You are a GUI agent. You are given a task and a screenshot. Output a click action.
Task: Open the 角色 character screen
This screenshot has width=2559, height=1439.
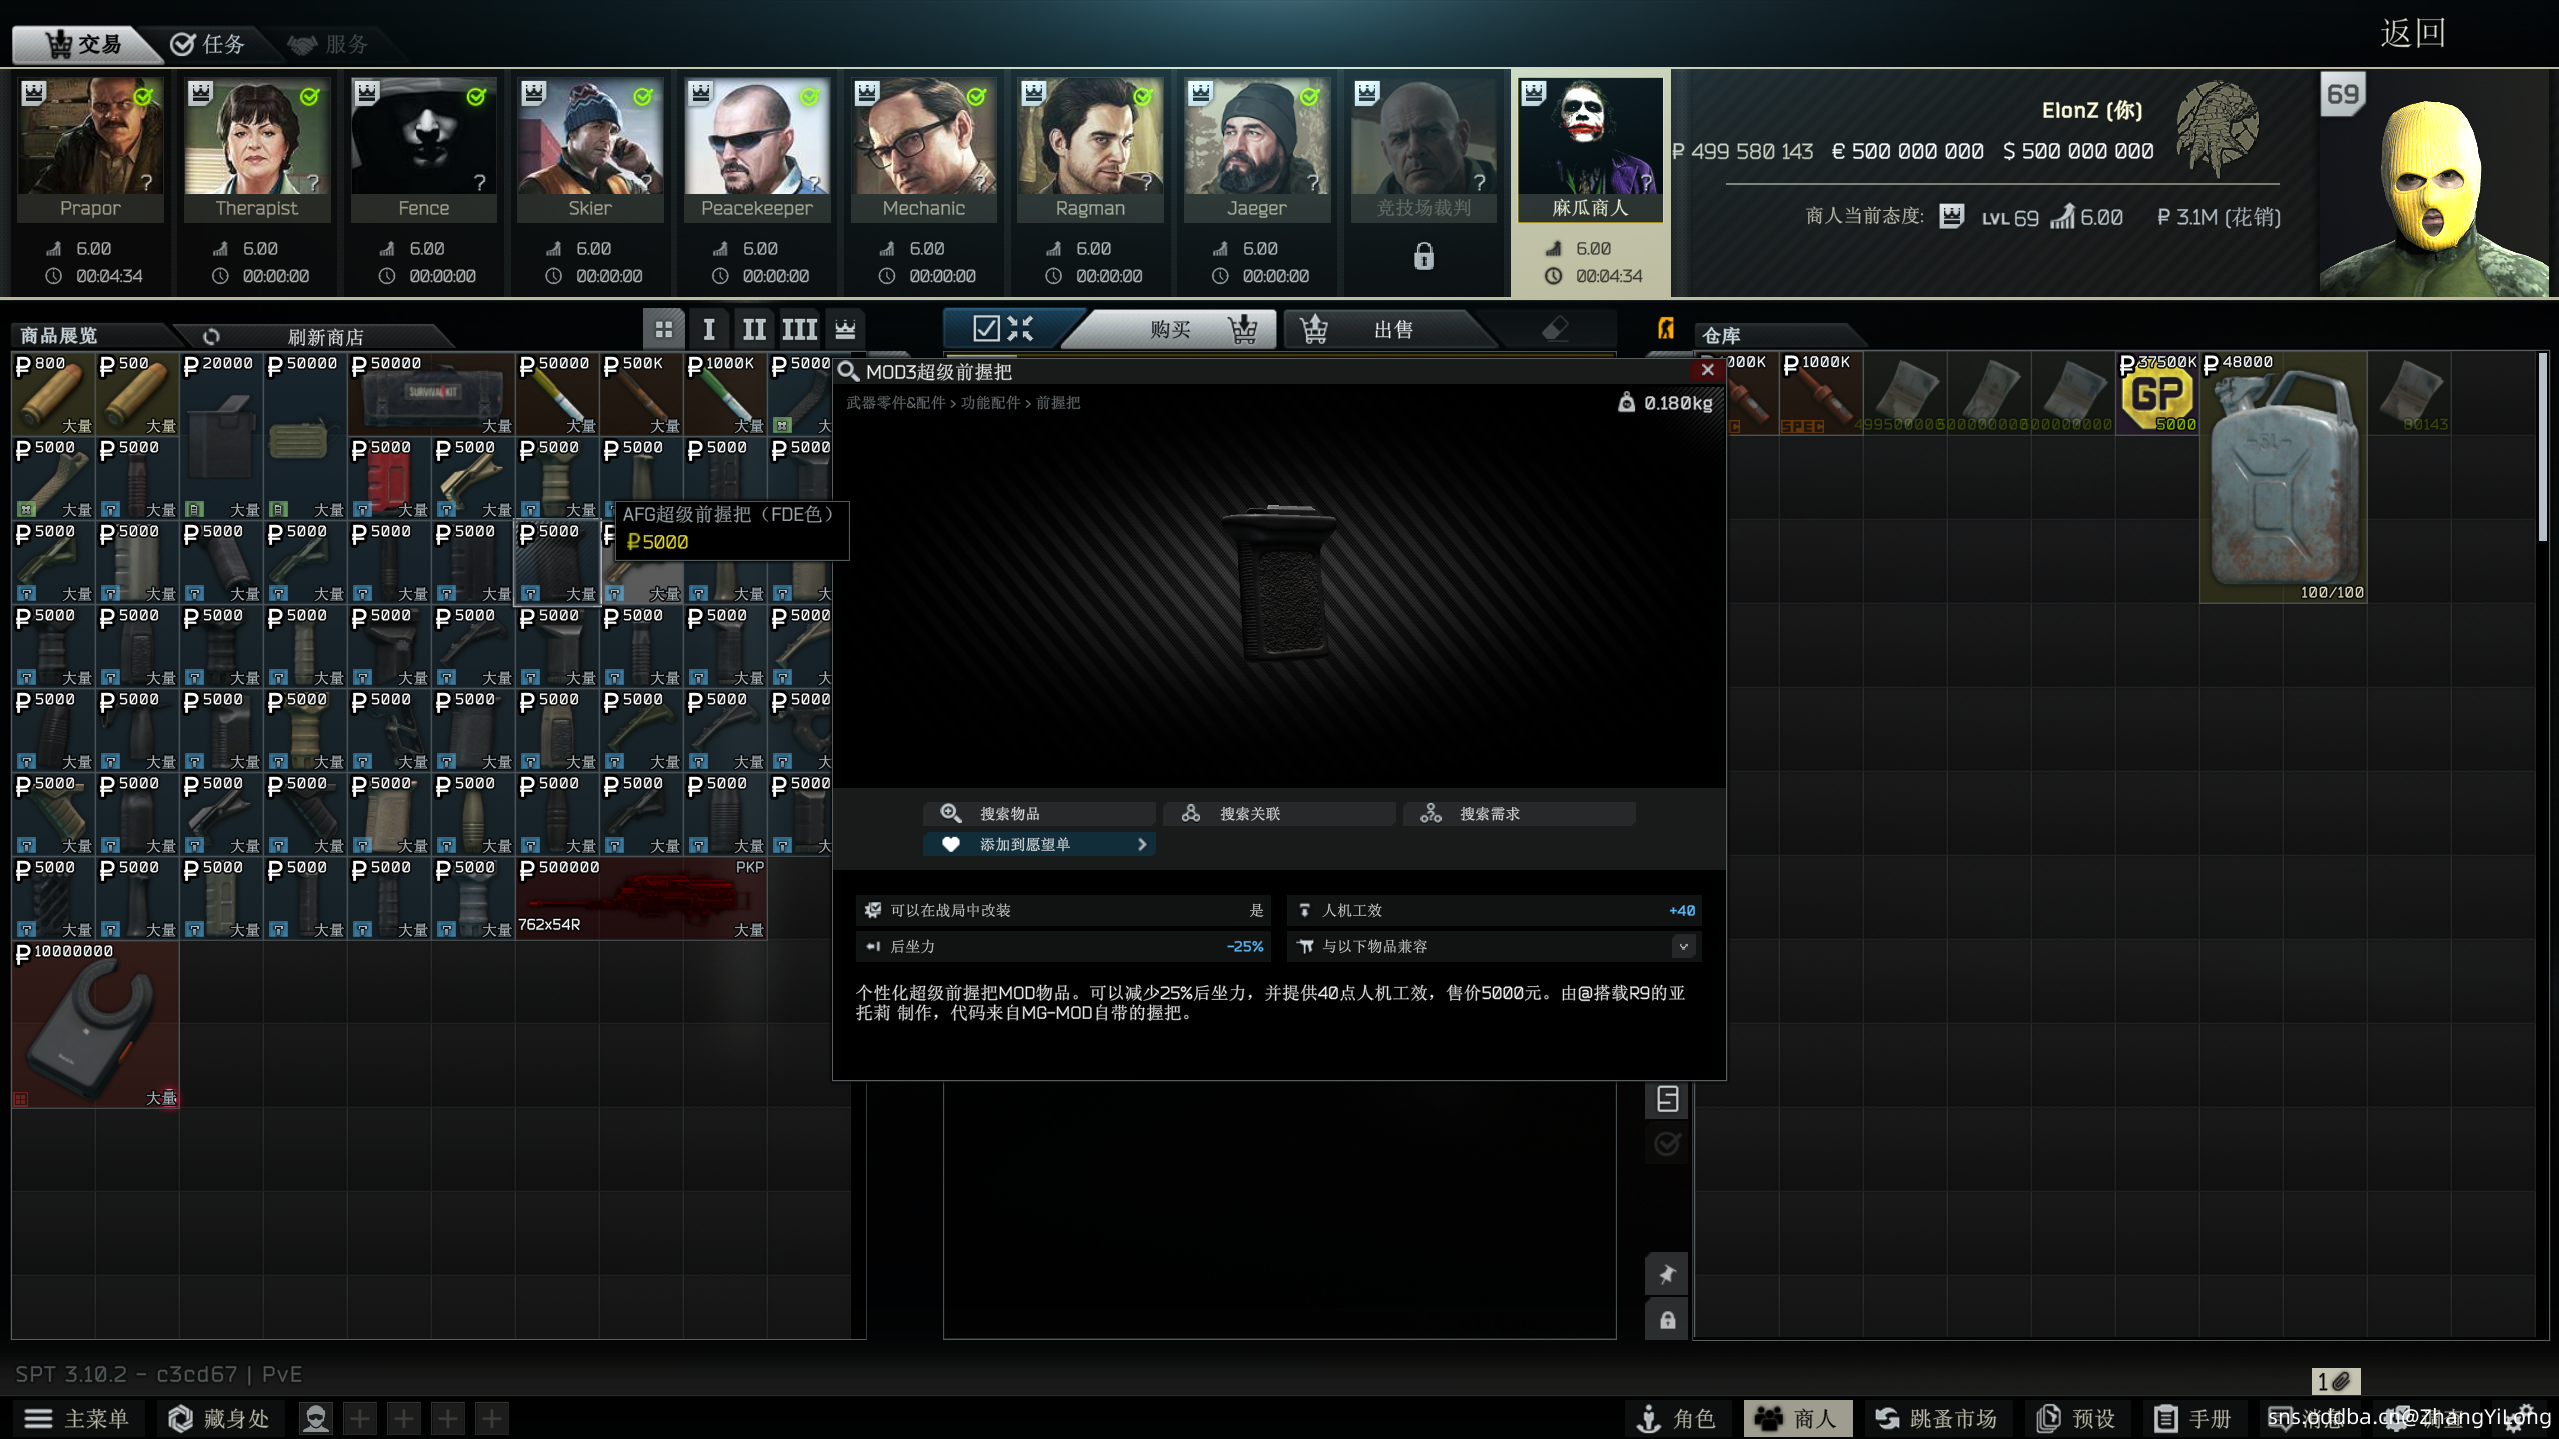point(1677,1419)
